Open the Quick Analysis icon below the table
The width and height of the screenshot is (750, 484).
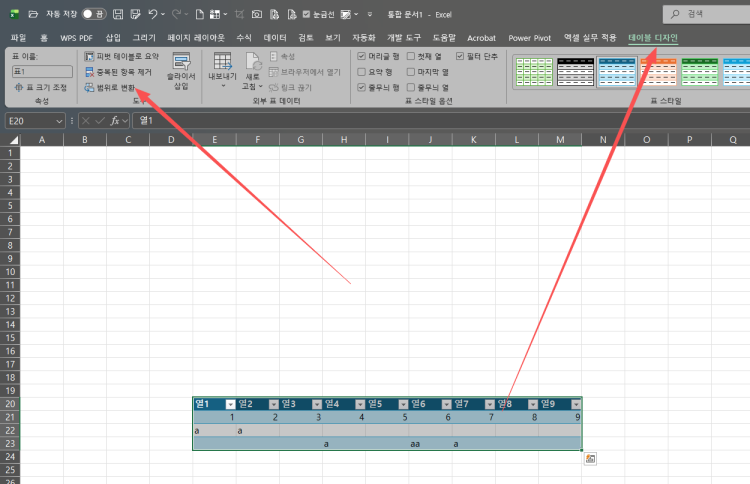point(590,458)
